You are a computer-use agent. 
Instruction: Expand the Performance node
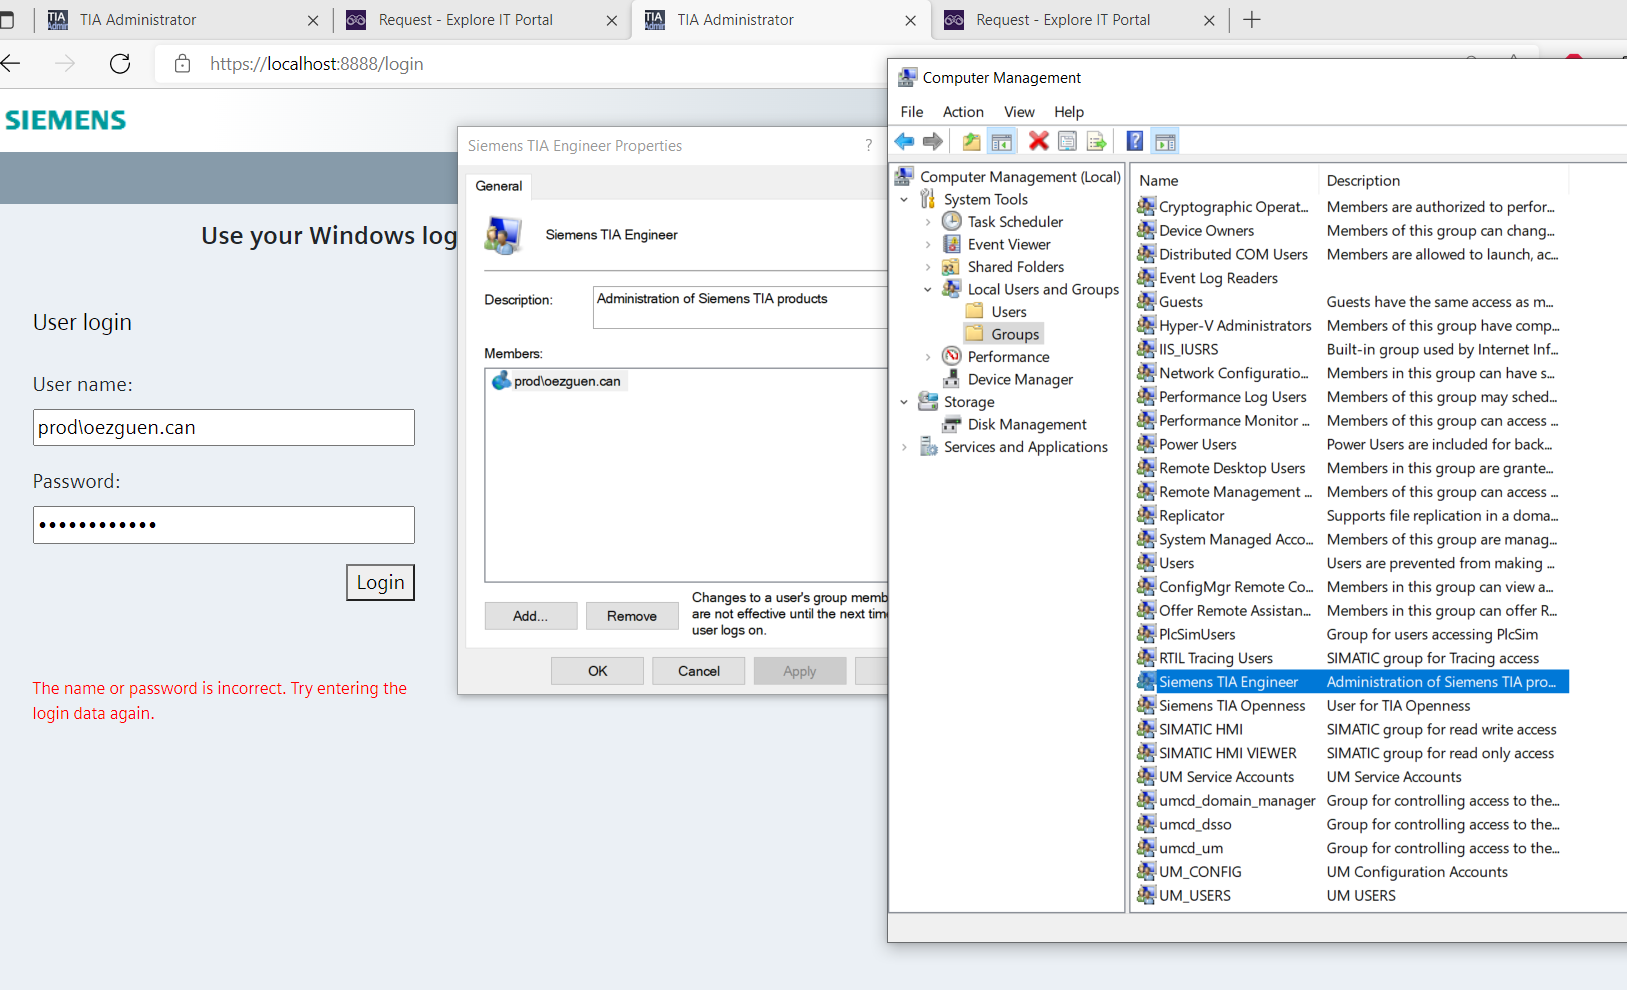click(928, 357)
